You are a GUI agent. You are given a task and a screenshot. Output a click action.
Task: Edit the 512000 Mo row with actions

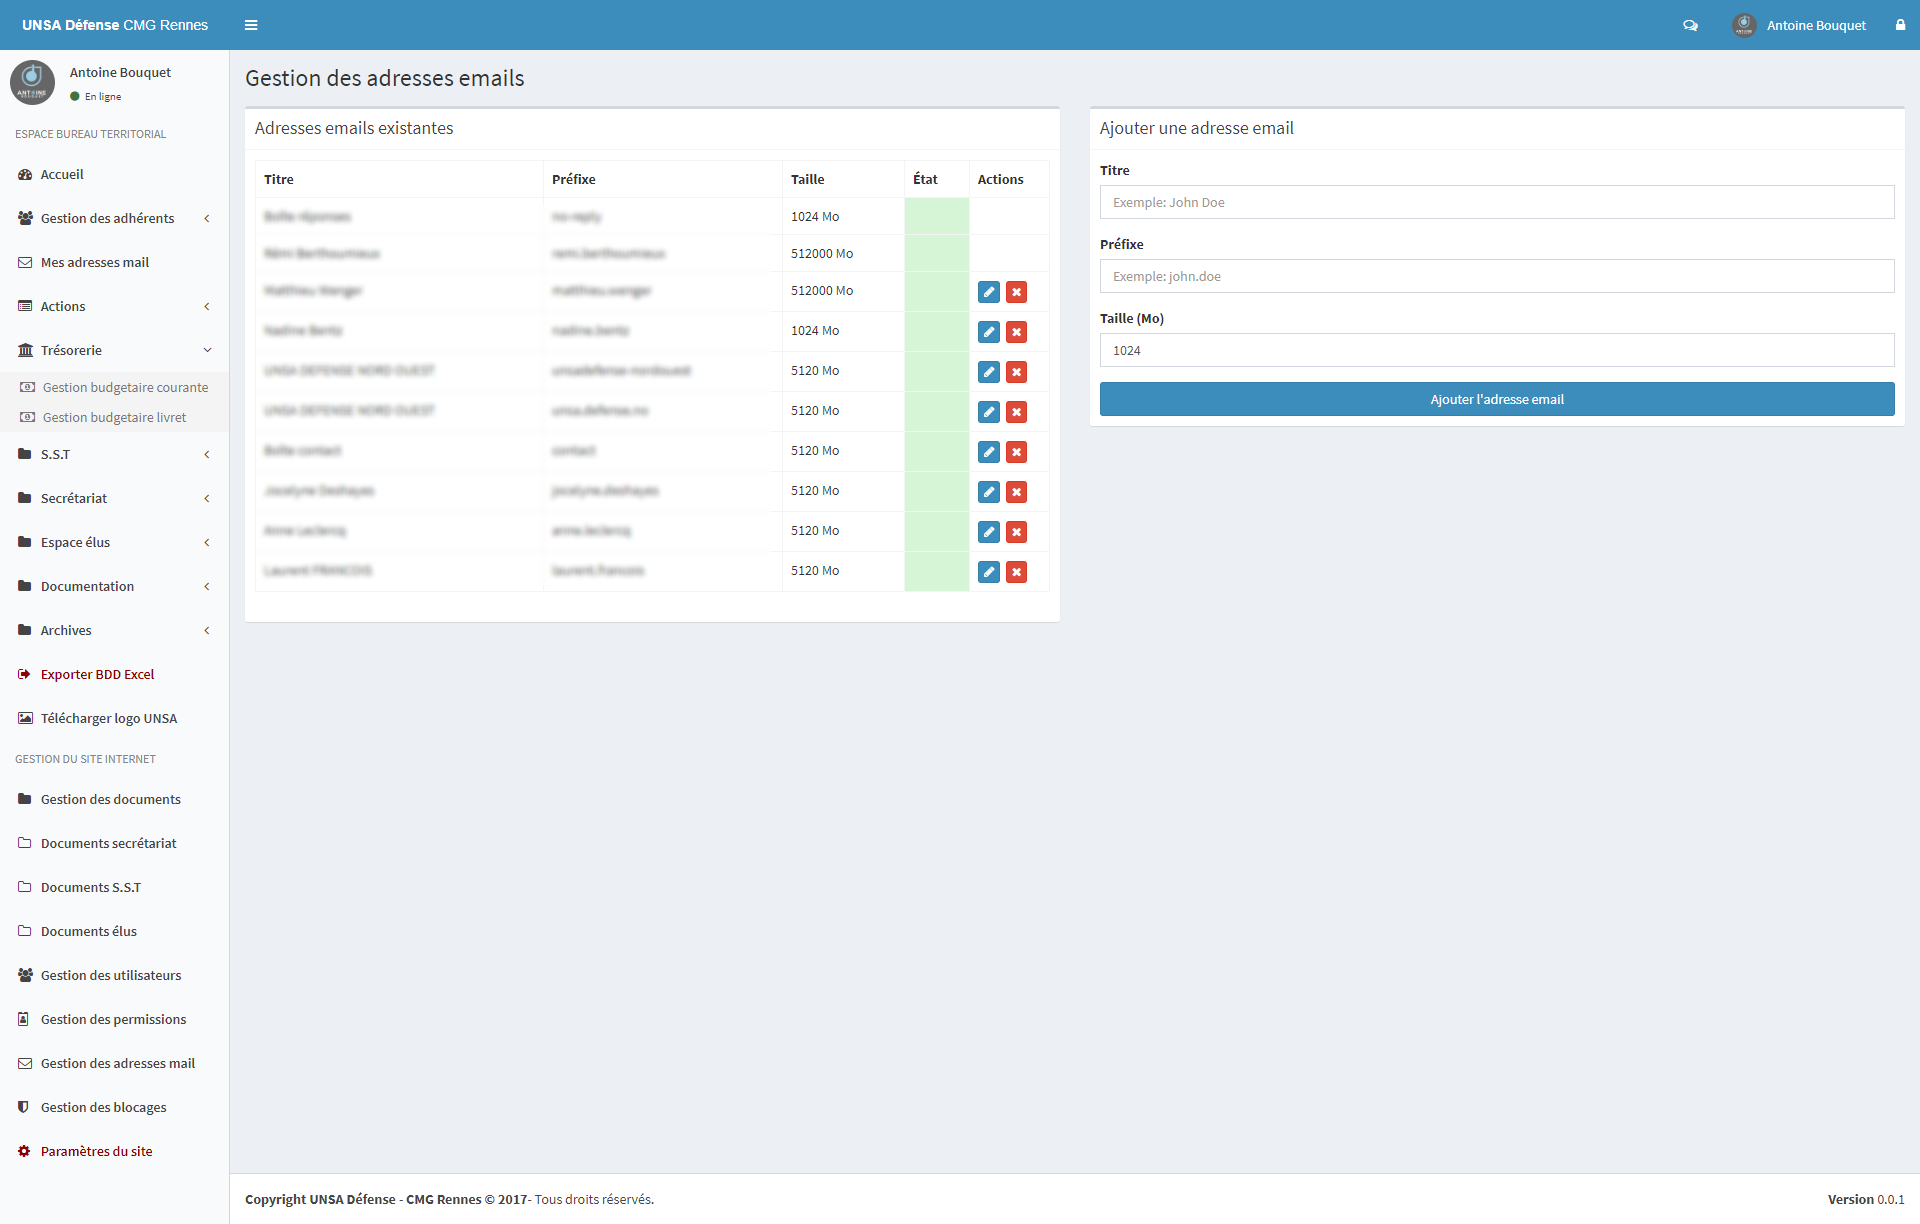[989, 292]
